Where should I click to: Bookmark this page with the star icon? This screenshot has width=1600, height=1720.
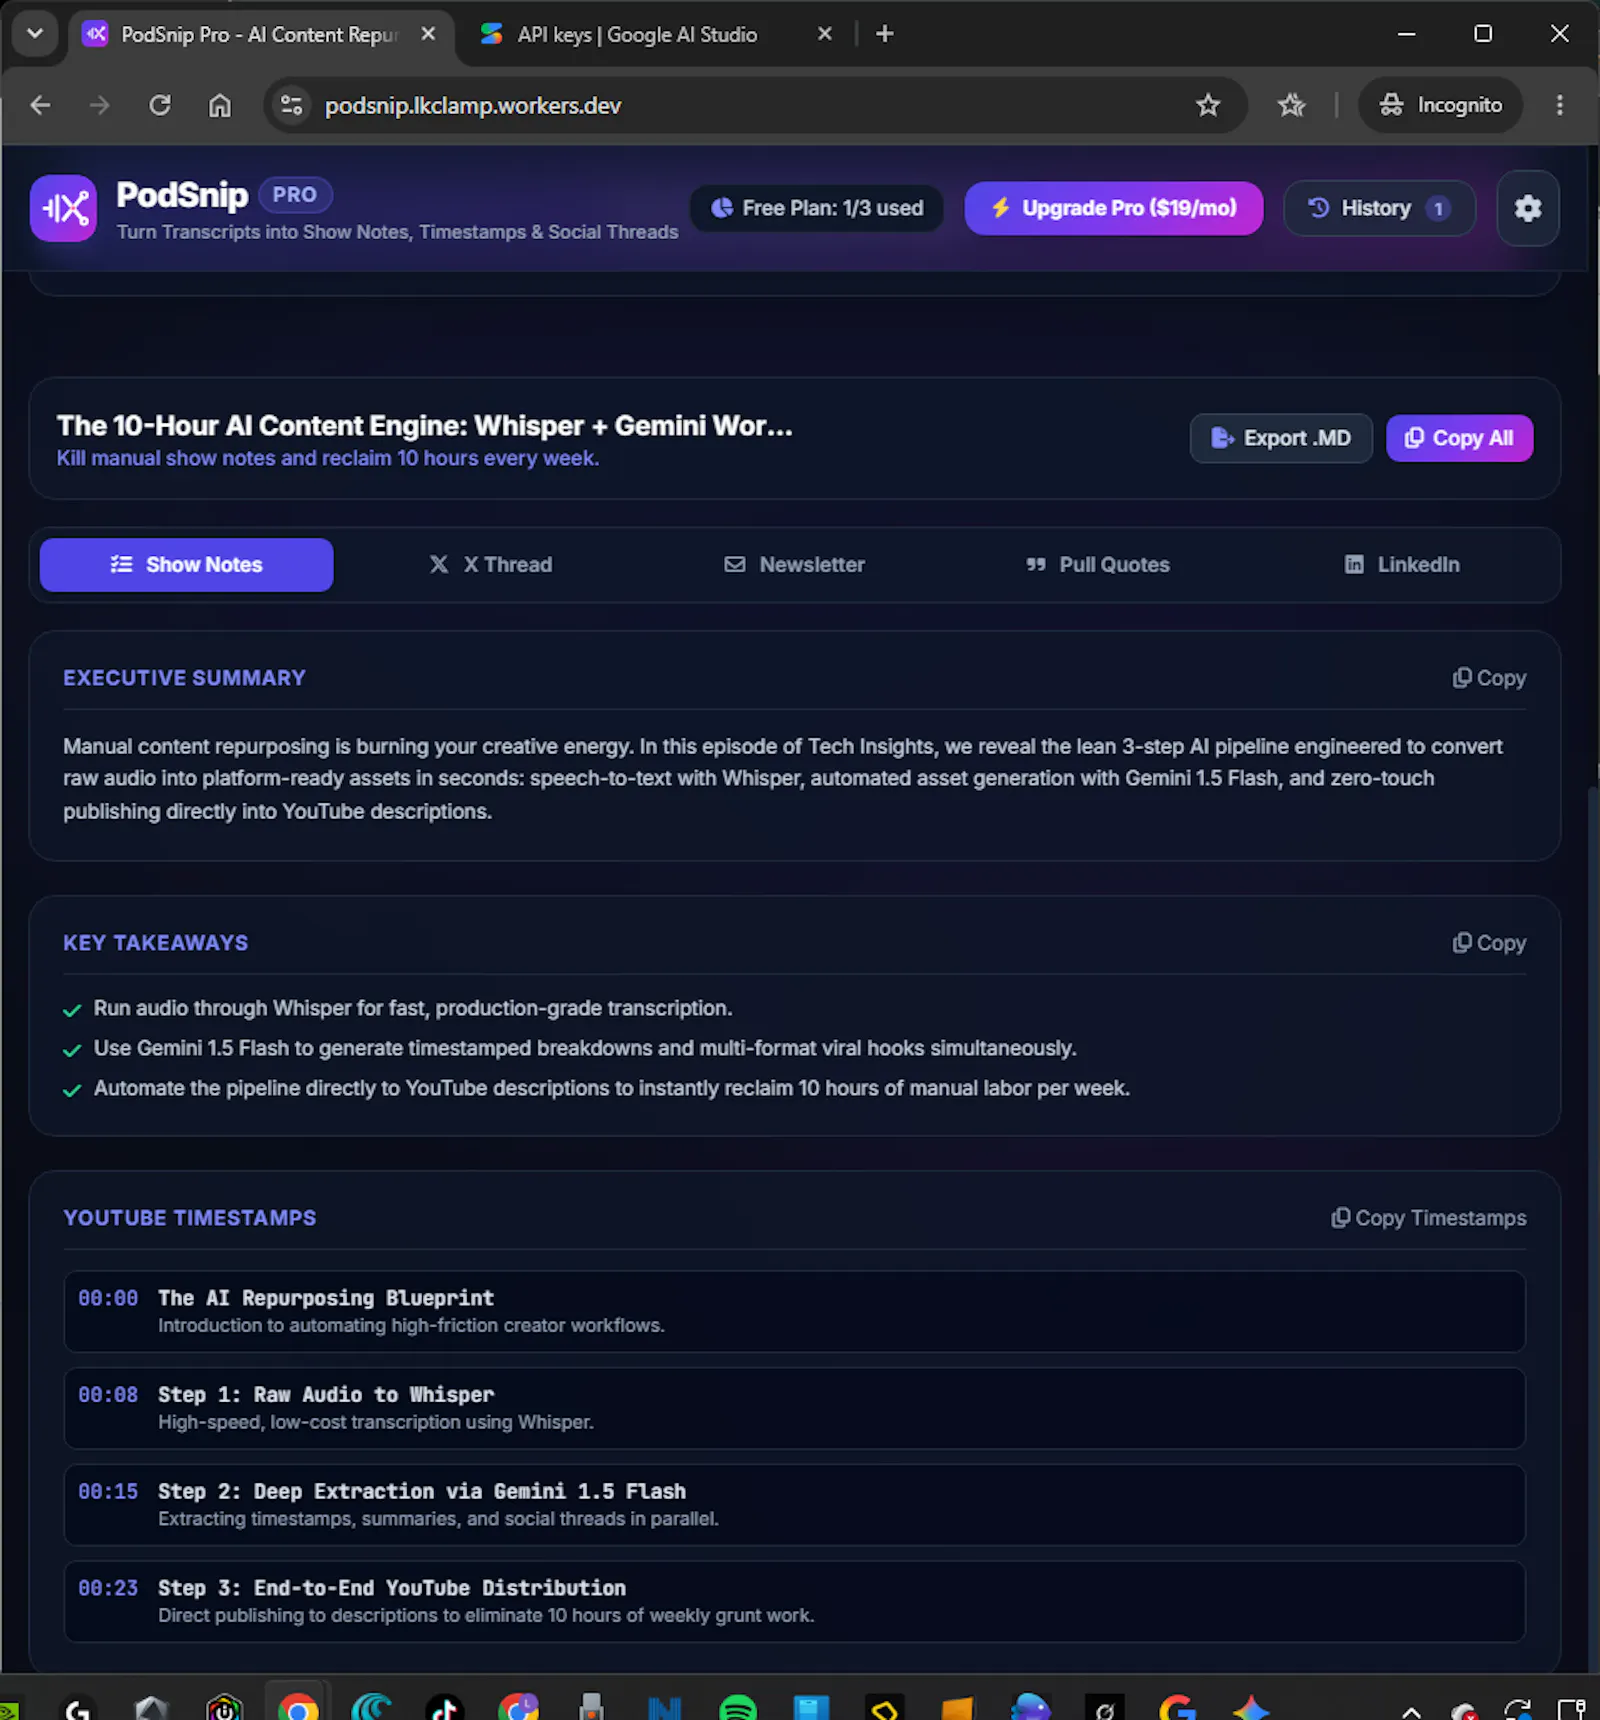click(x=1208, y=105)
